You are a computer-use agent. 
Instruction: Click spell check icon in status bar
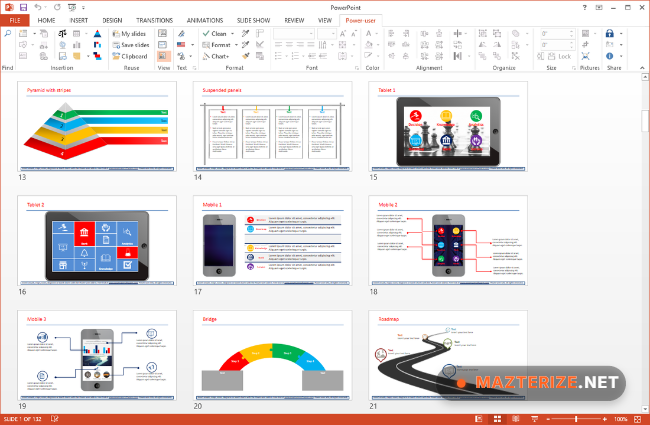[x=55, y=419]
